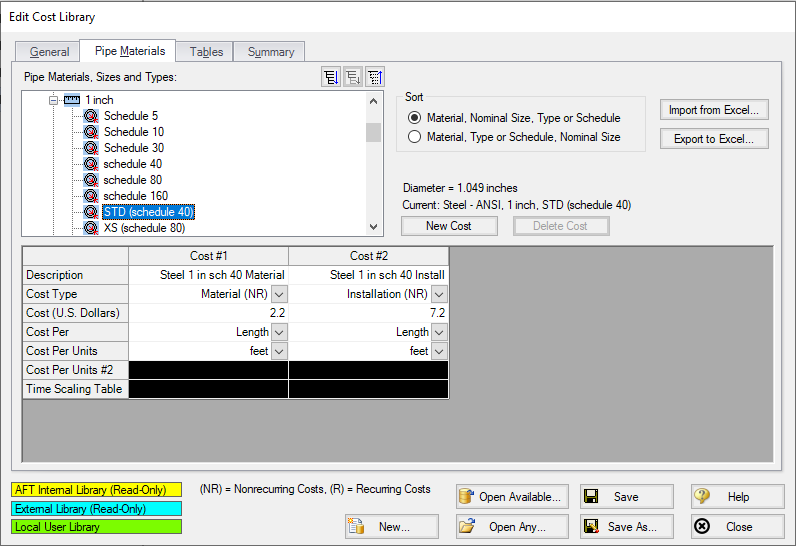This screenshot has height=546, width=796.
Task: Open Cost Per Units dropdown for Cost #1
Action: [280, 351]
